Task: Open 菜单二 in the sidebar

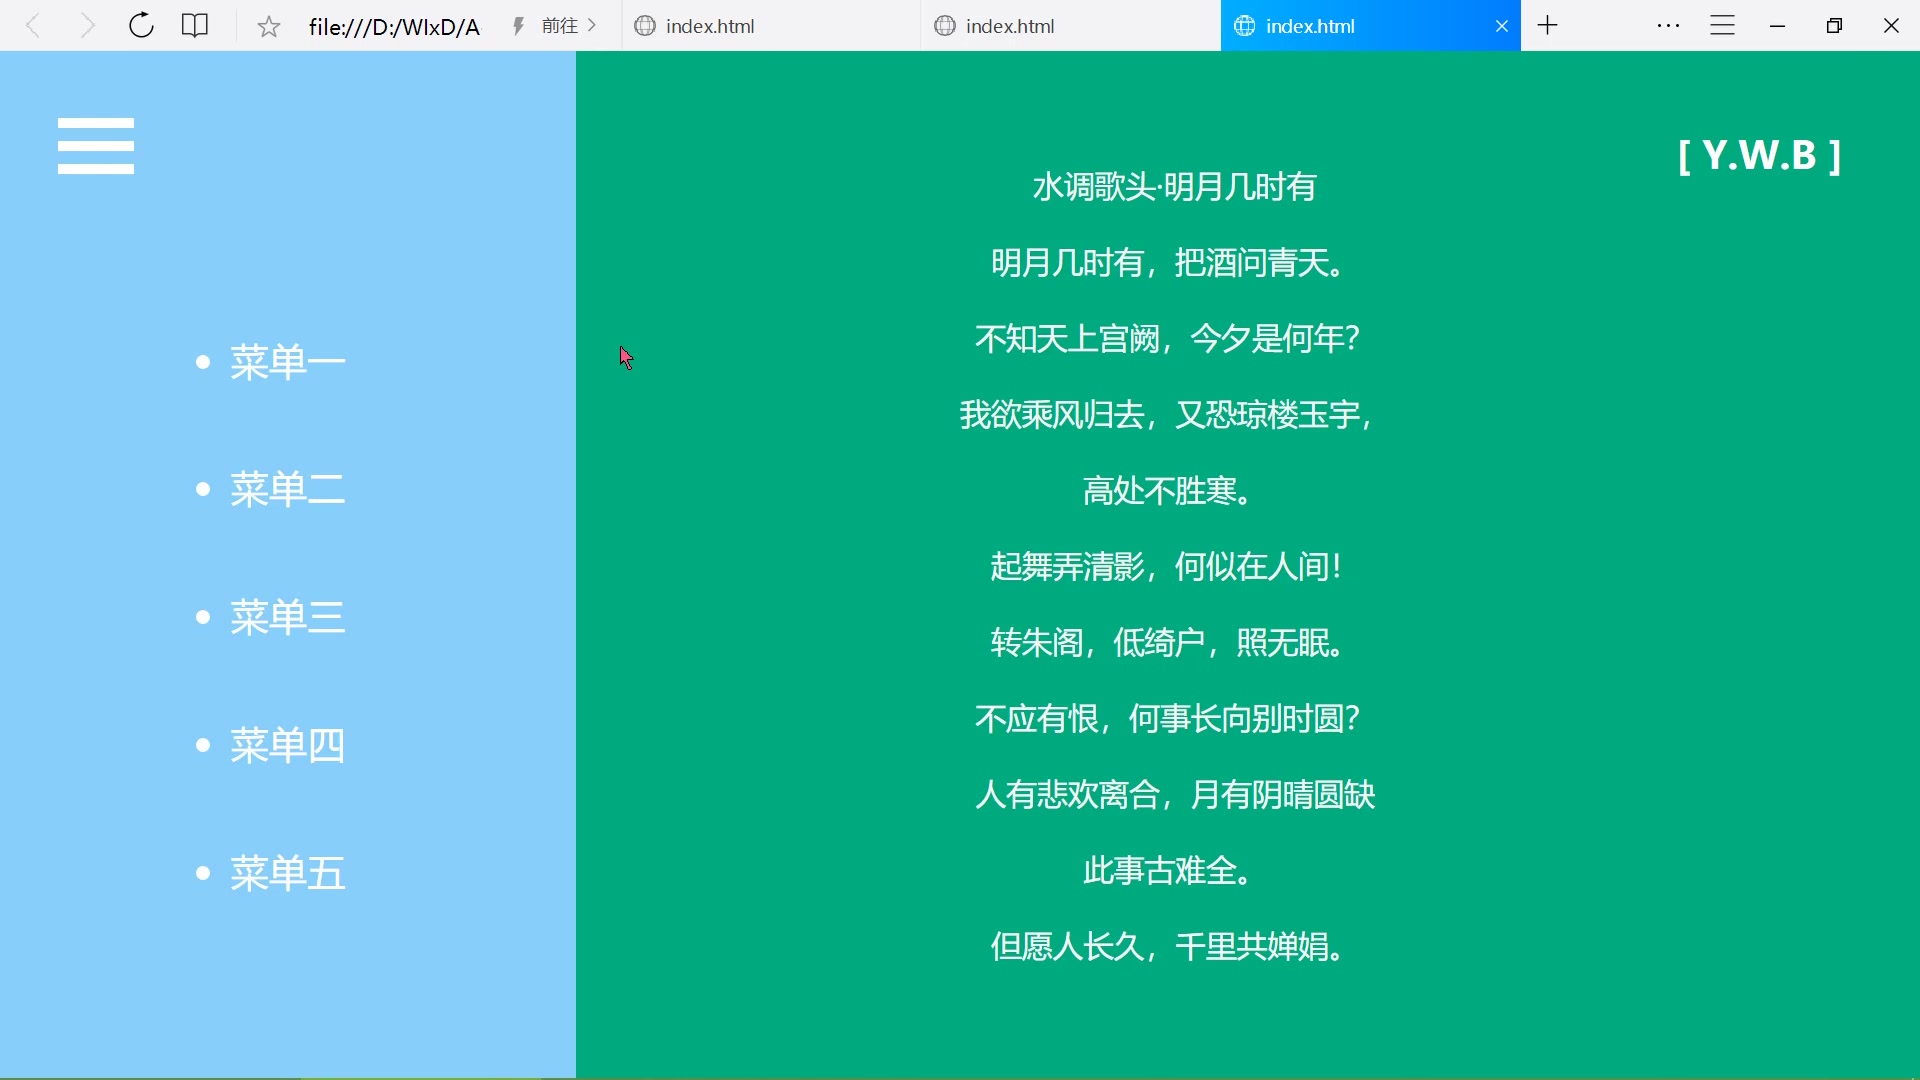Action: (288, 490)
